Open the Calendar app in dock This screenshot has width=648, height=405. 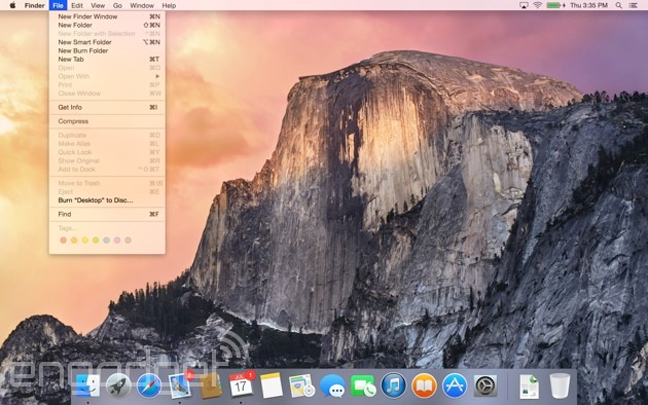[x=241, y=385]
